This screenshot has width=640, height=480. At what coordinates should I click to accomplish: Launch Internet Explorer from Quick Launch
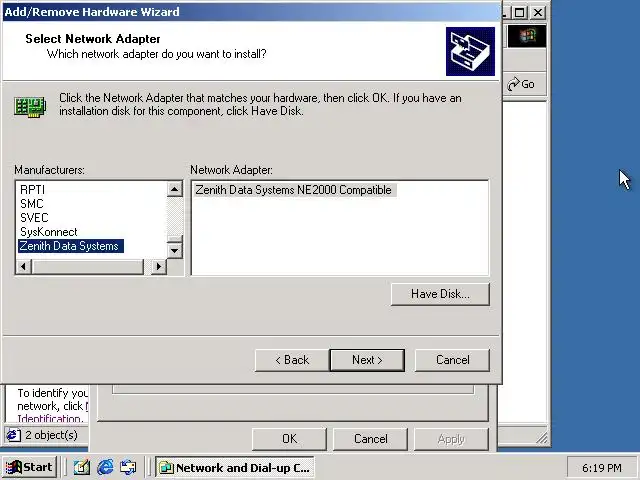[x=105, y=467]
